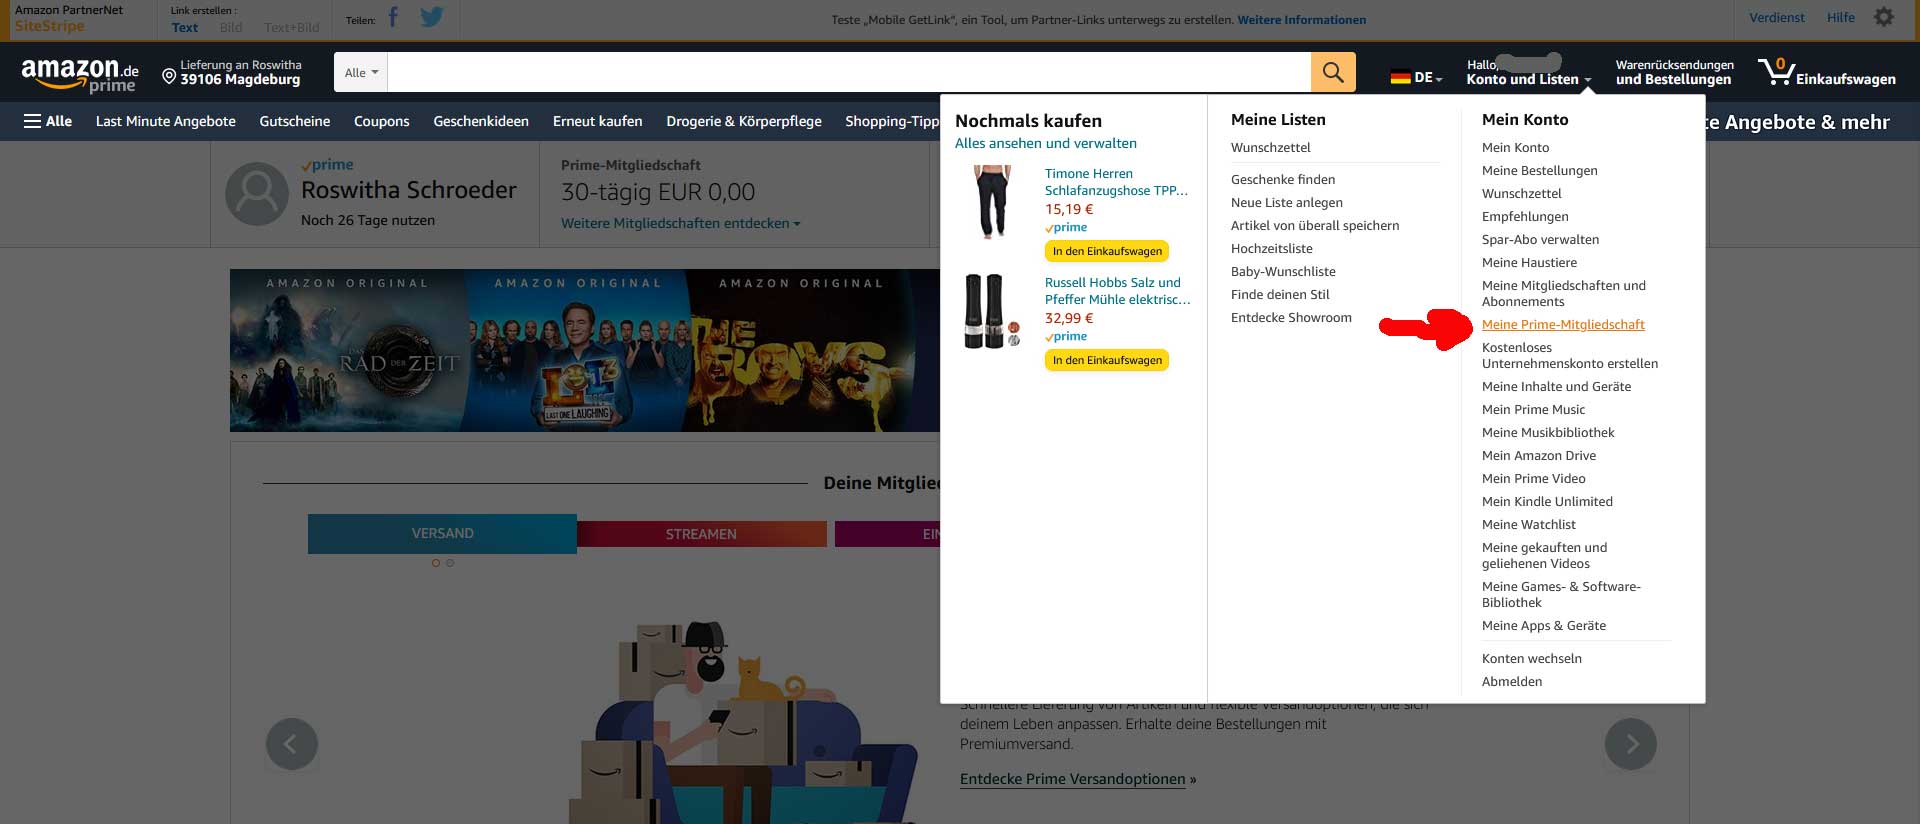This screenshot has height=824, width=1920.
Task: Go to previous carousel slide arrow
Action: (292, 744)
